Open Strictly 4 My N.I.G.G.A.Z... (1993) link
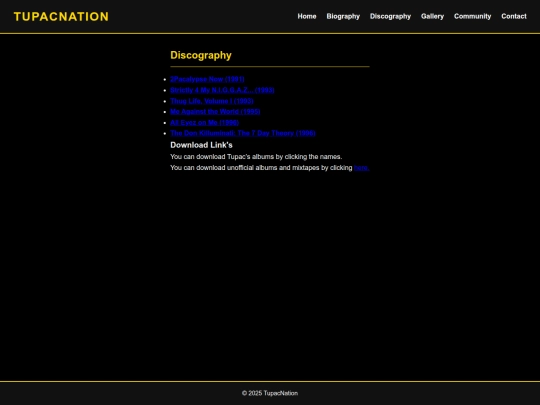The width and height of the screenshot is (540, 405). click(222, 90)
